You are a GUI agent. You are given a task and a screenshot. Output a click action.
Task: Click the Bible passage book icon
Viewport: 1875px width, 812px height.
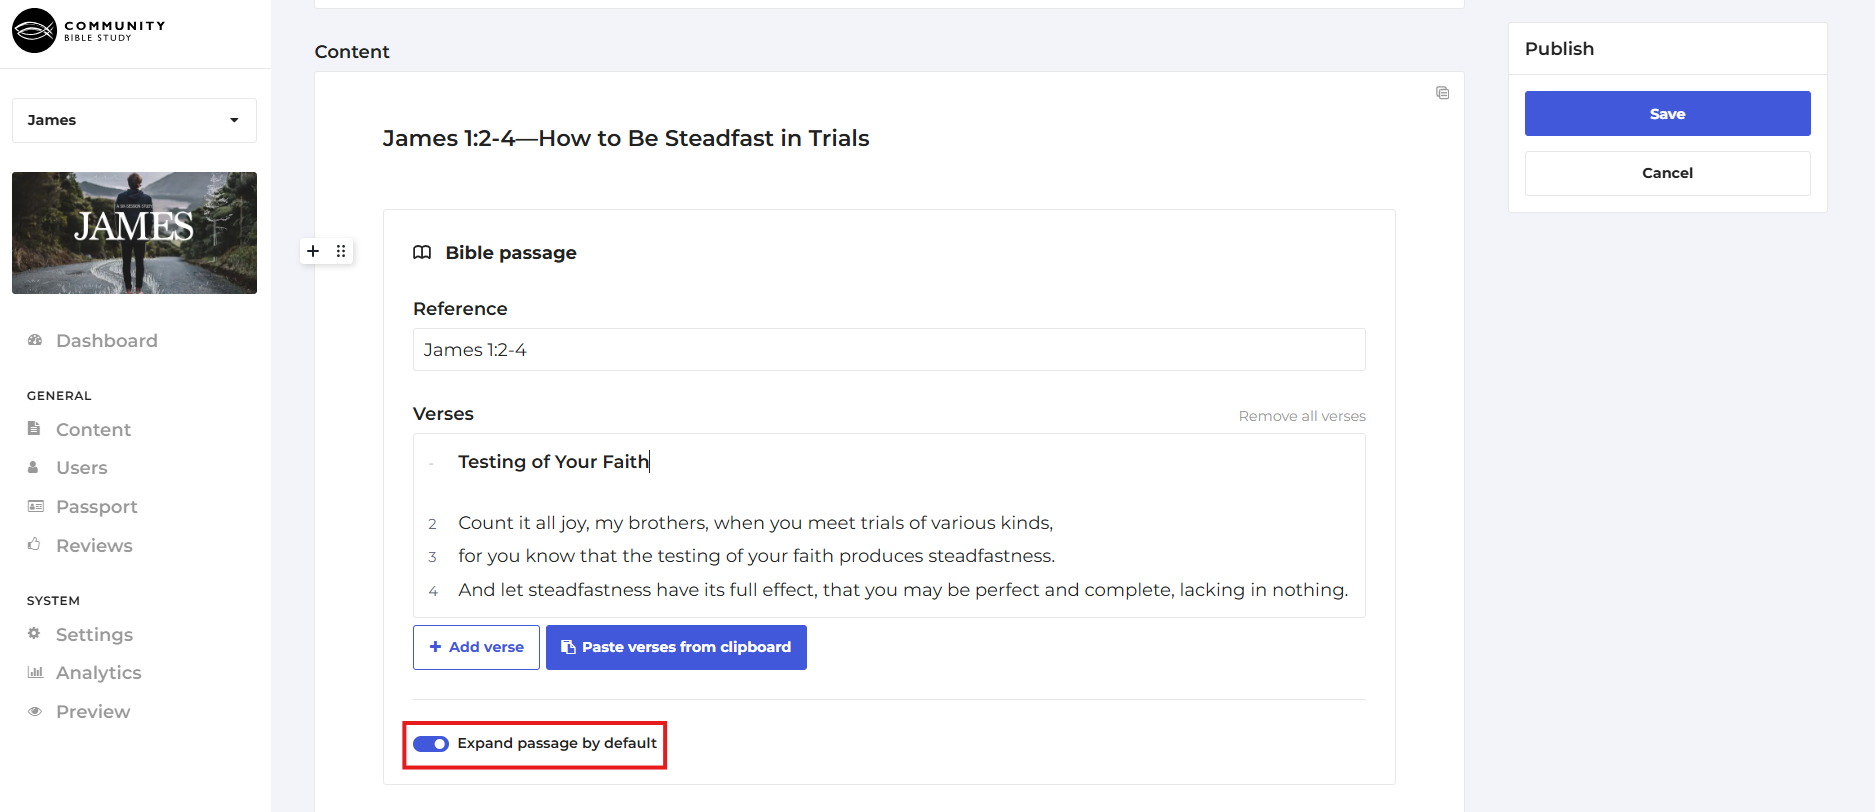422,252
